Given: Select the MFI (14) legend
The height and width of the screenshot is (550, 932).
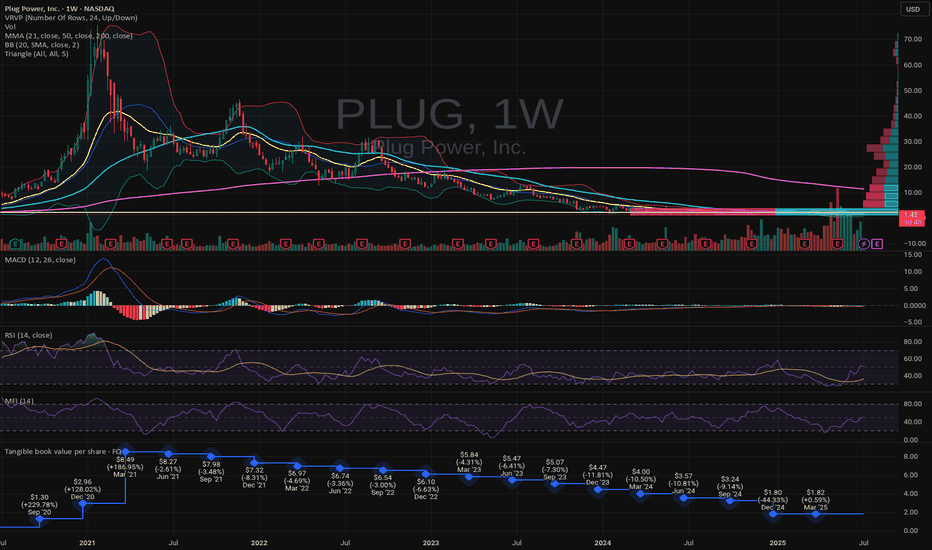Looking at the screenshot, I should (x=19, y=401).
